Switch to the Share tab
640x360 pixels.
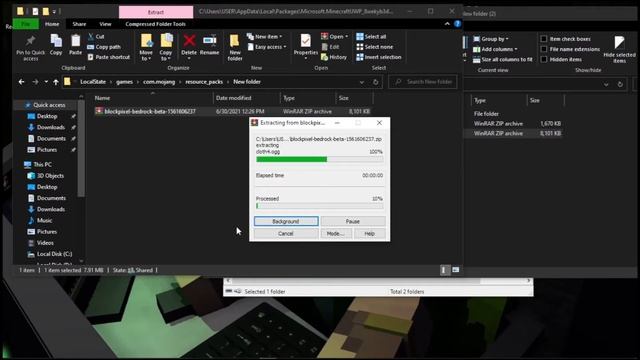[79, 24]
